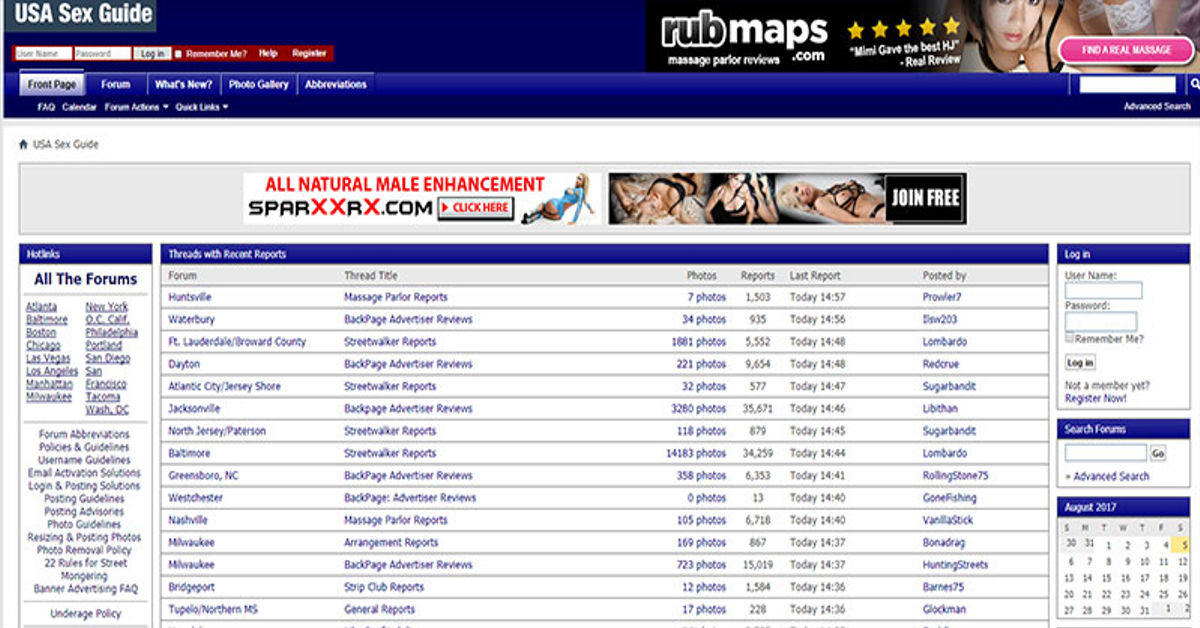Click the Join Free banner button
Image resolution: width=1200 pixels, height=628 pixels.
(925, 198)
